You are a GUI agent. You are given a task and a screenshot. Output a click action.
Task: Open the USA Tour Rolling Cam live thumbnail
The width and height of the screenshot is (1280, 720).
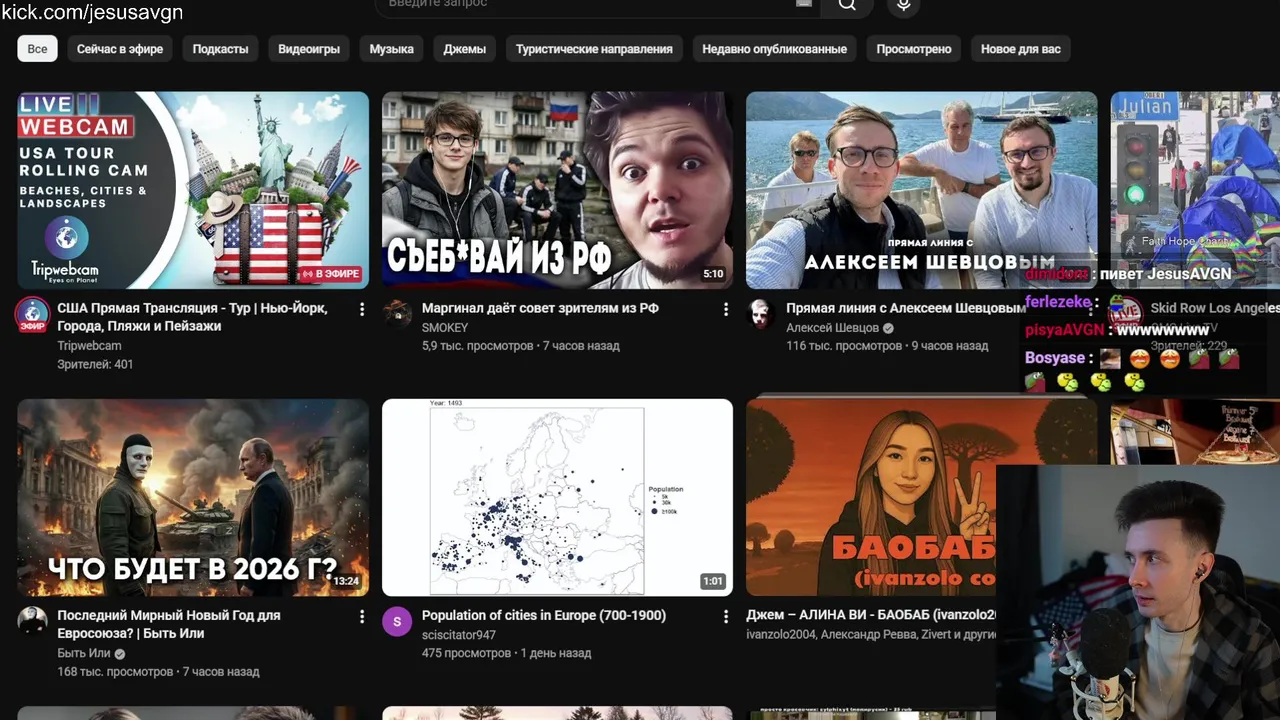pyautogui.click(x=193, y=190)
